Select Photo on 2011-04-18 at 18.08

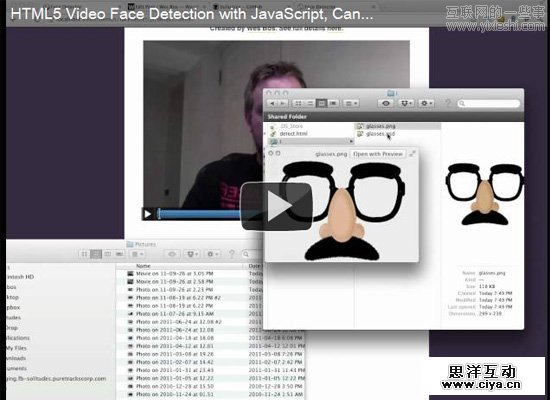(x=175, y=338)
